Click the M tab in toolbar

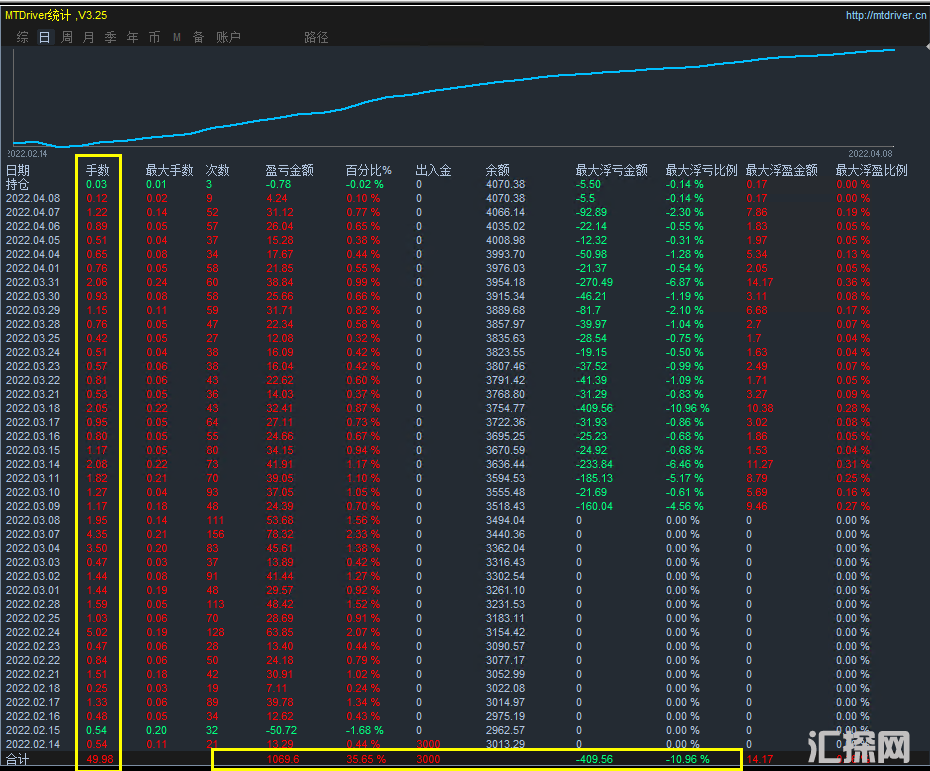pos(176,37)
